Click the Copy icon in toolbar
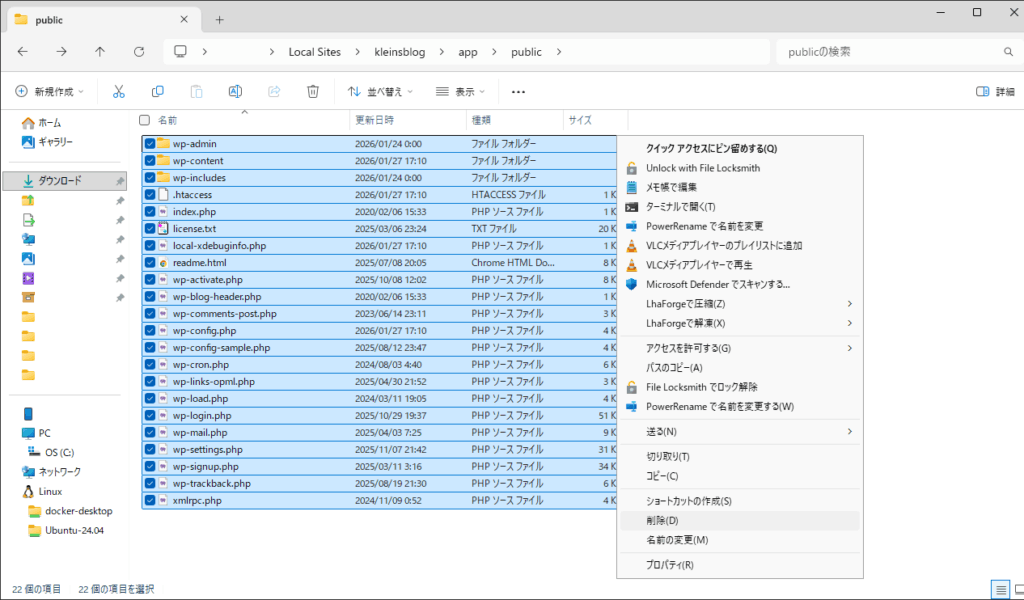This screenshot has height=600, width=1024. [x=157, y=91]
